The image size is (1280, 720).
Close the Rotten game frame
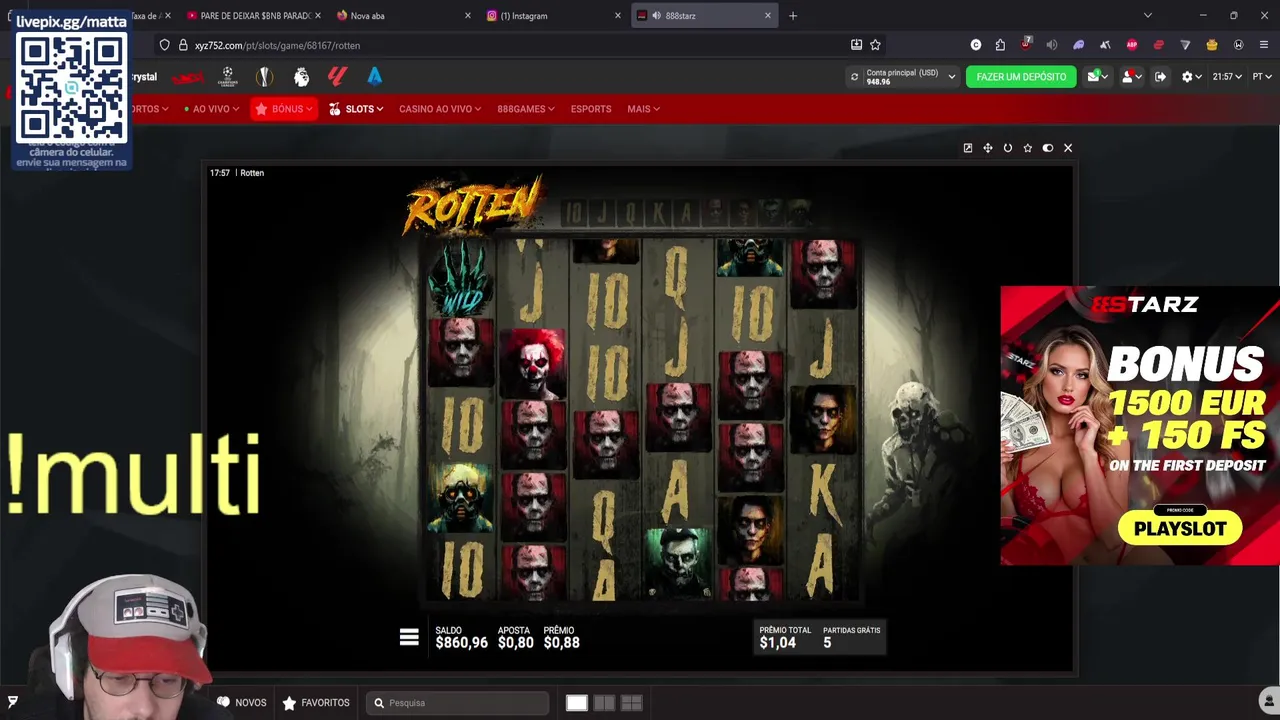pyautogui.click(x=1068, y=148)
